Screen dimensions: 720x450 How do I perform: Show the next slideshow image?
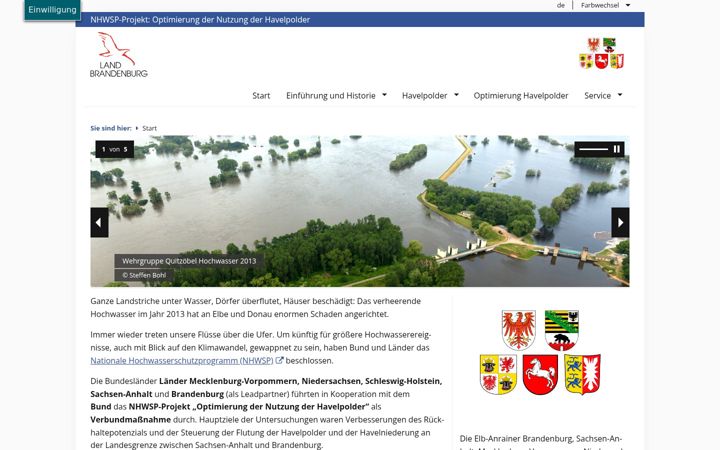pos(620,222)
